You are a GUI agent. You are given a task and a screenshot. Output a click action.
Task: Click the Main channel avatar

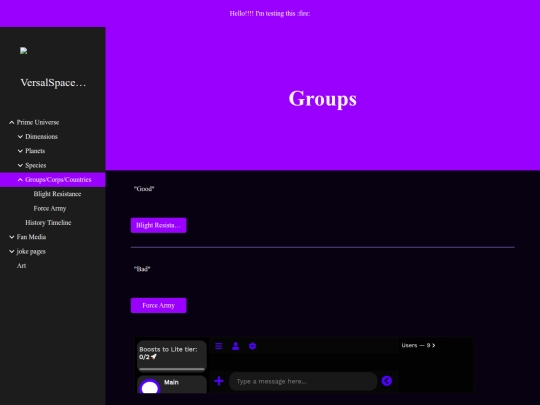point(150,387)
